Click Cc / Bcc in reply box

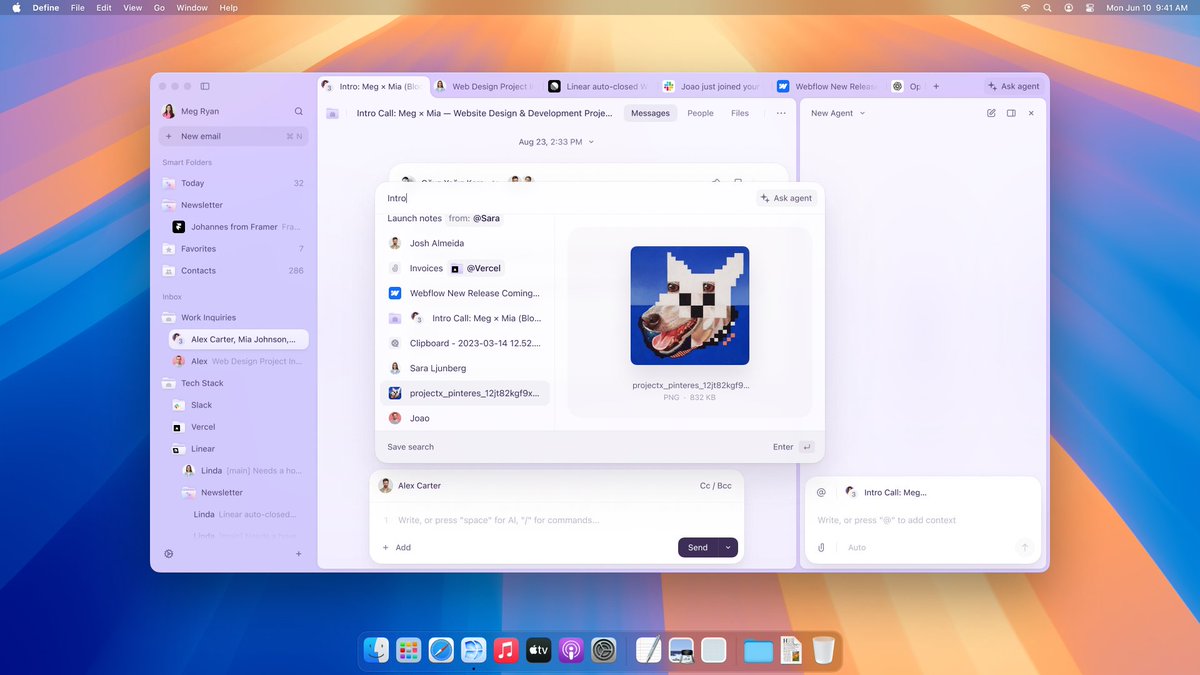[x=715, y=486]
